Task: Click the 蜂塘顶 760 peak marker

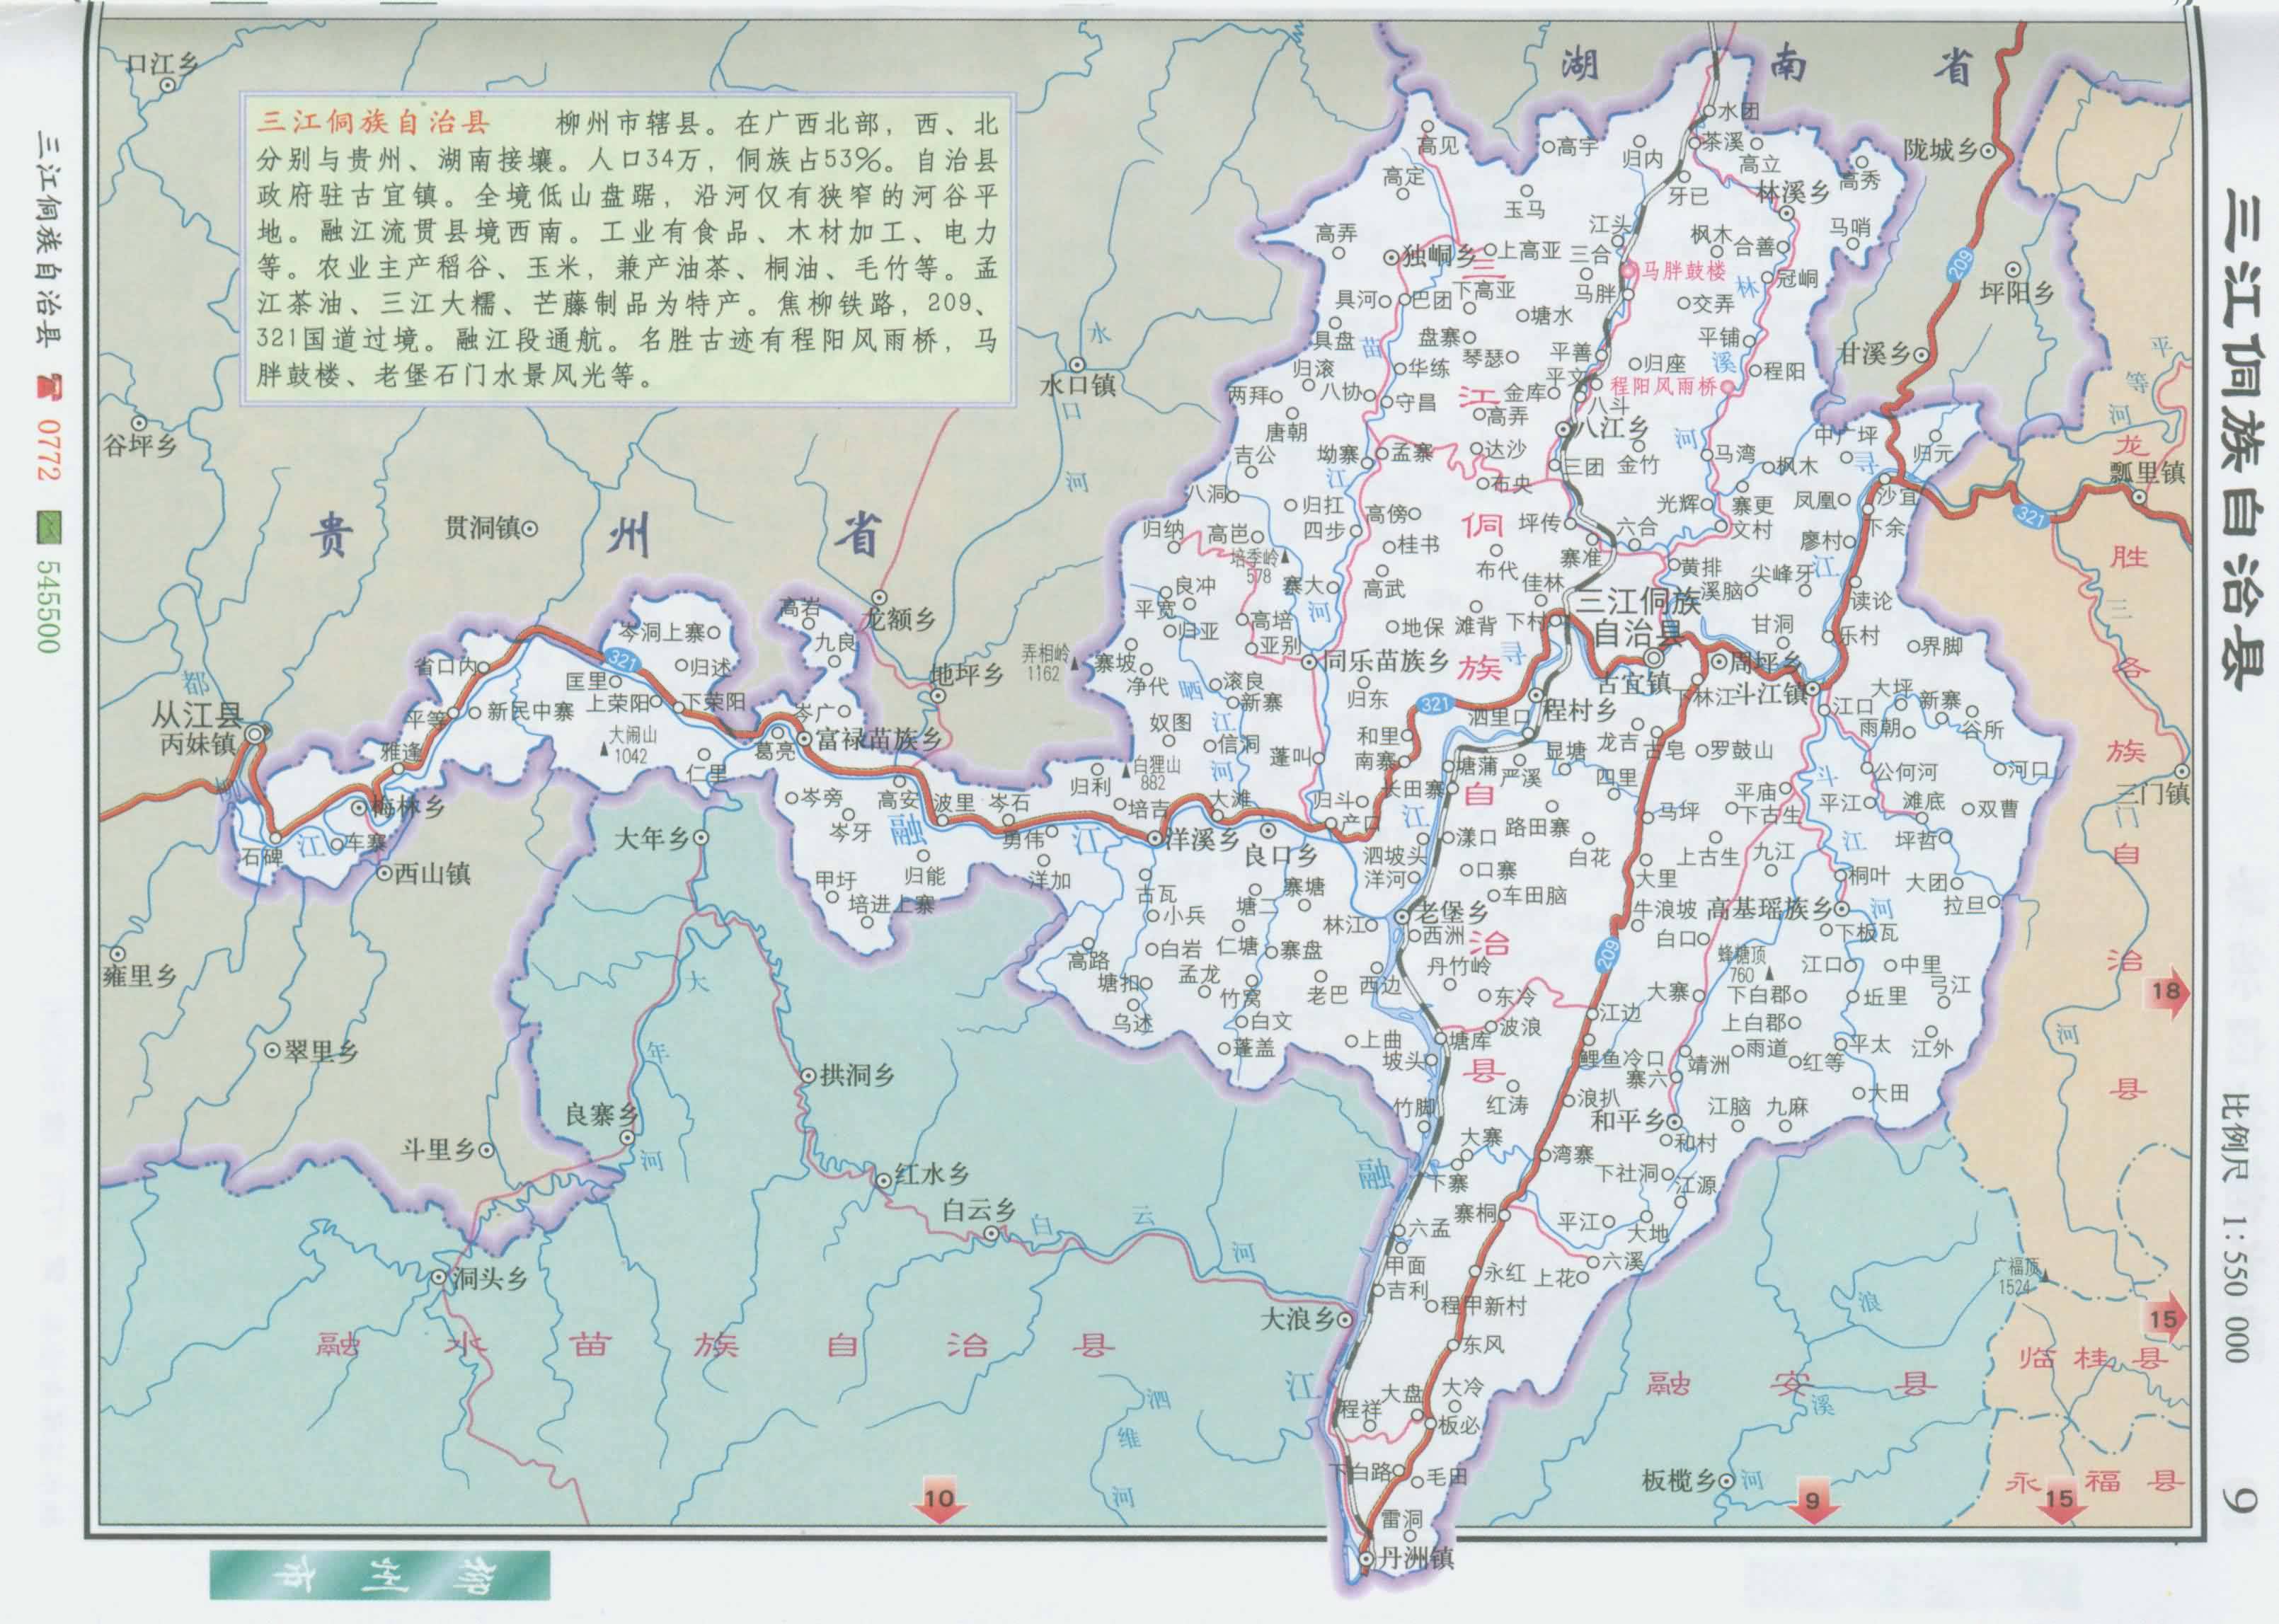Action: coord(1768,973)
